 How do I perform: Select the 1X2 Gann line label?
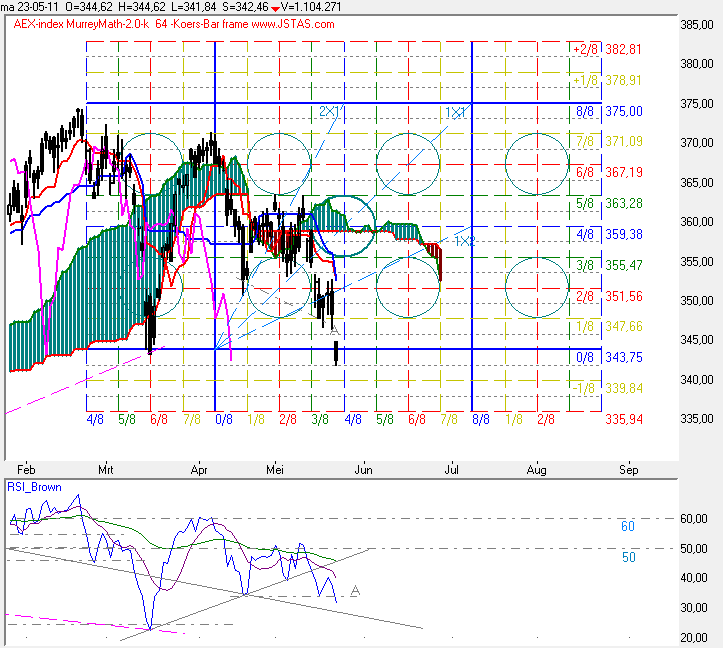[x=464, y=241]
